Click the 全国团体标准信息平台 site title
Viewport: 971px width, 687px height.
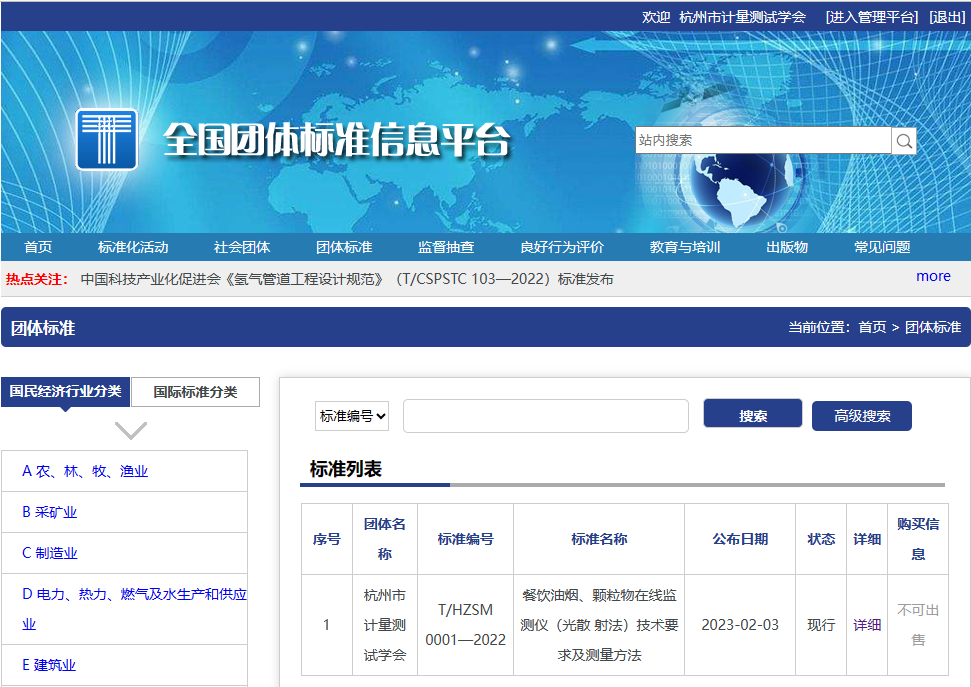[x=337, y=139]
